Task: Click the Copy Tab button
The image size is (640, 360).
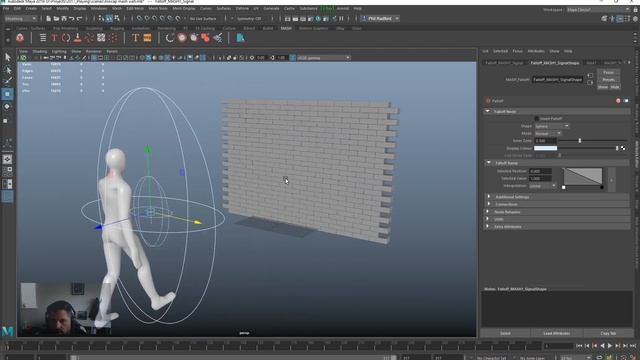Action: point(608,333)
